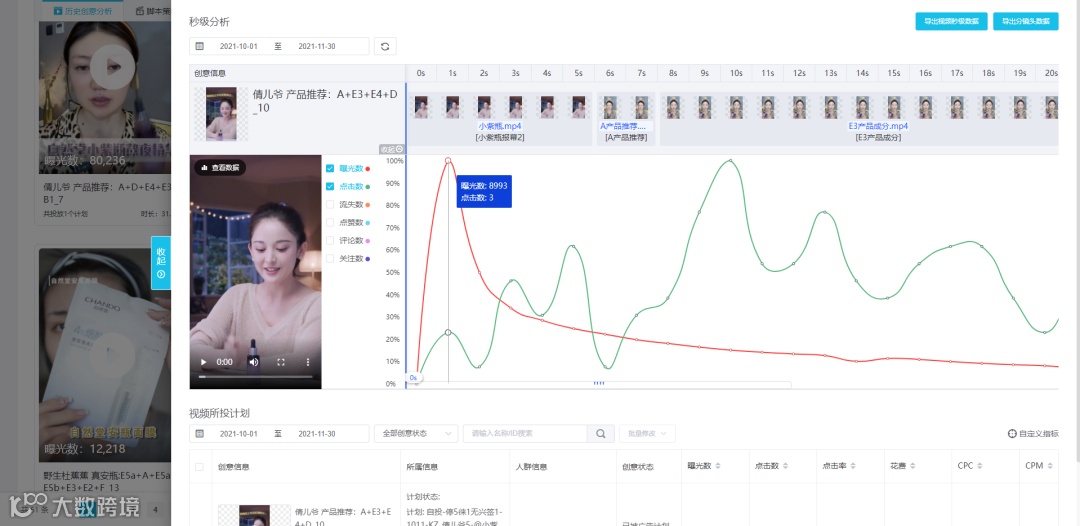
Task: Click 导出分镜头数据 button
Action: pyautogui.click(x=1026, y=21)
